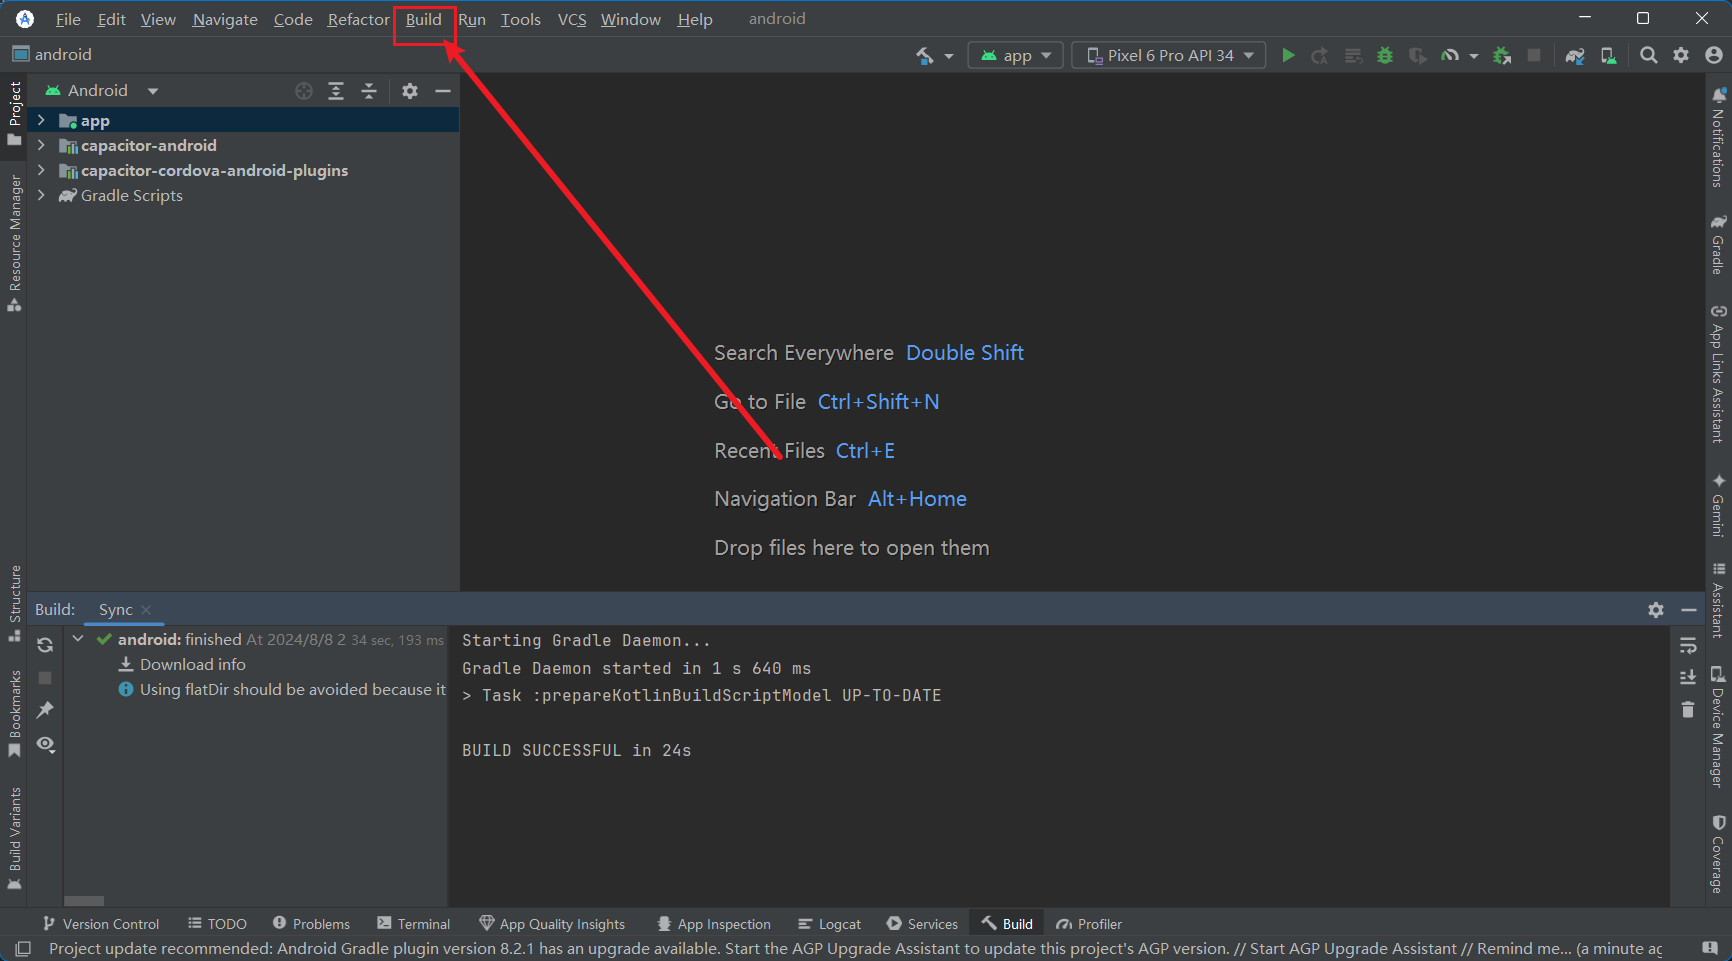Open the Android project view dropdown
The image size is (1732, 961).
101,91
